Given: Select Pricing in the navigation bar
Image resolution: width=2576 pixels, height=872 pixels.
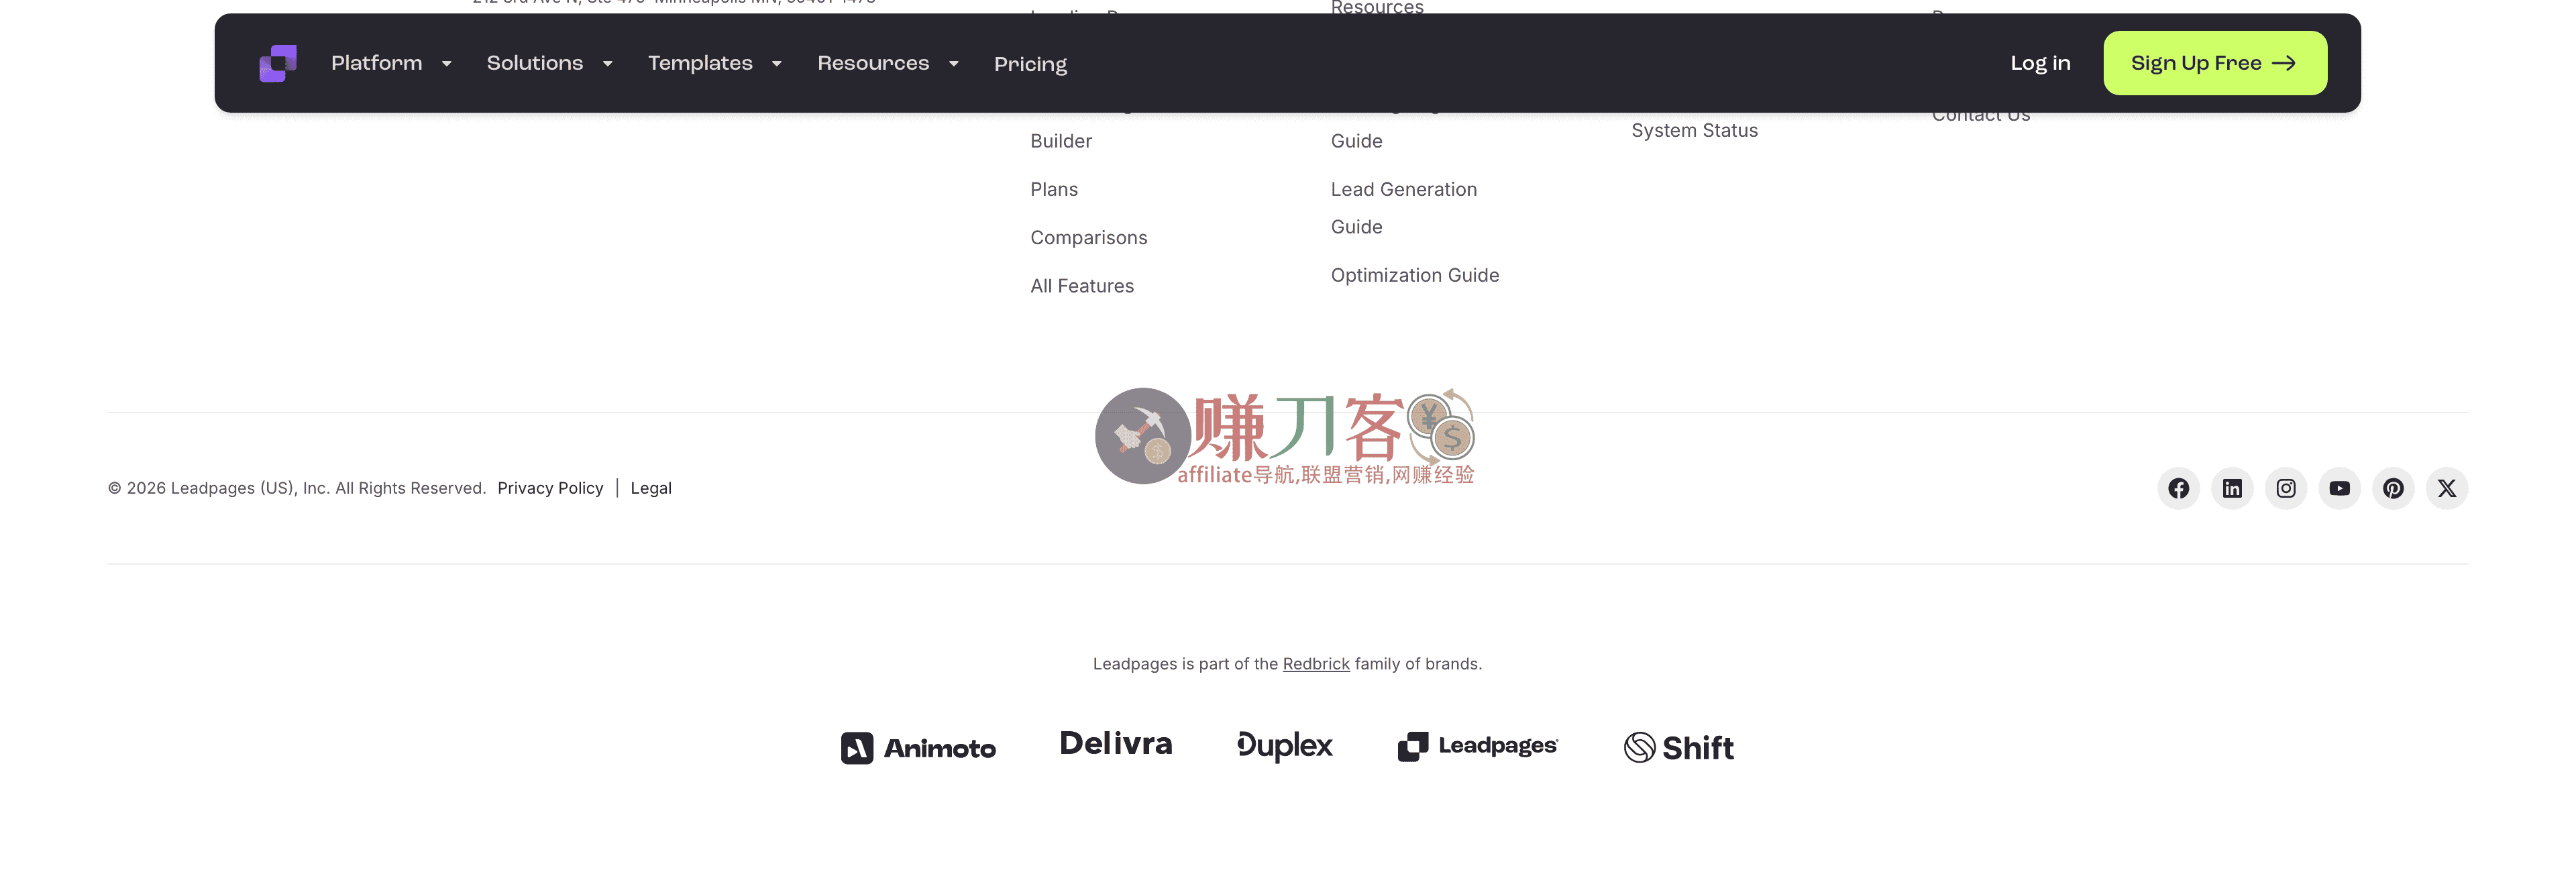Looking at the screenshot, I should point(1030,63).
